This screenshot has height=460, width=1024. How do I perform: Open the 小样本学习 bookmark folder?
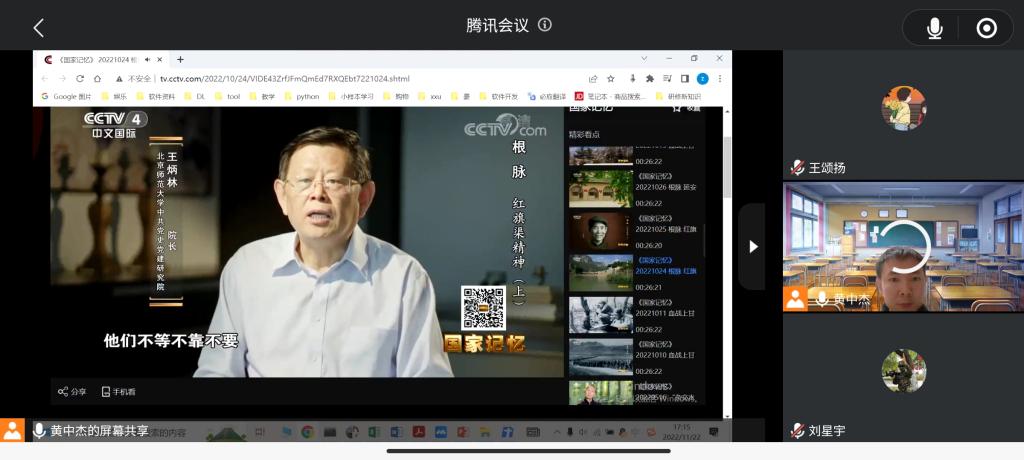[x=351, y=96]
